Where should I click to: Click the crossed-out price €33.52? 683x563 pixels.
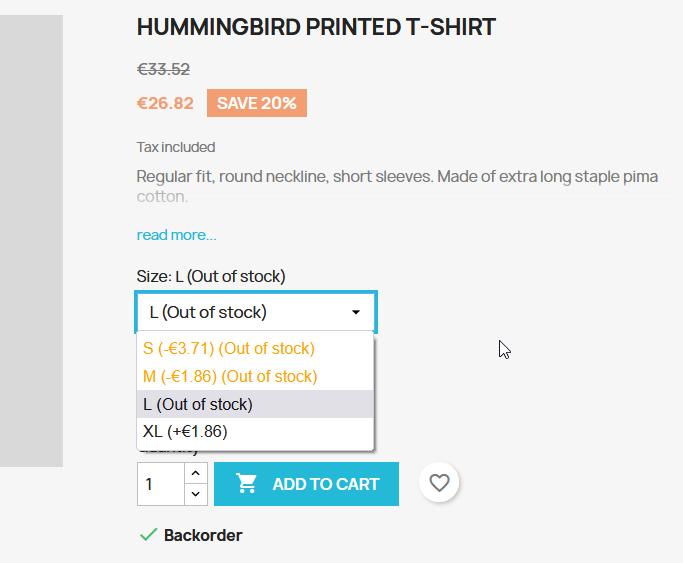163,69
